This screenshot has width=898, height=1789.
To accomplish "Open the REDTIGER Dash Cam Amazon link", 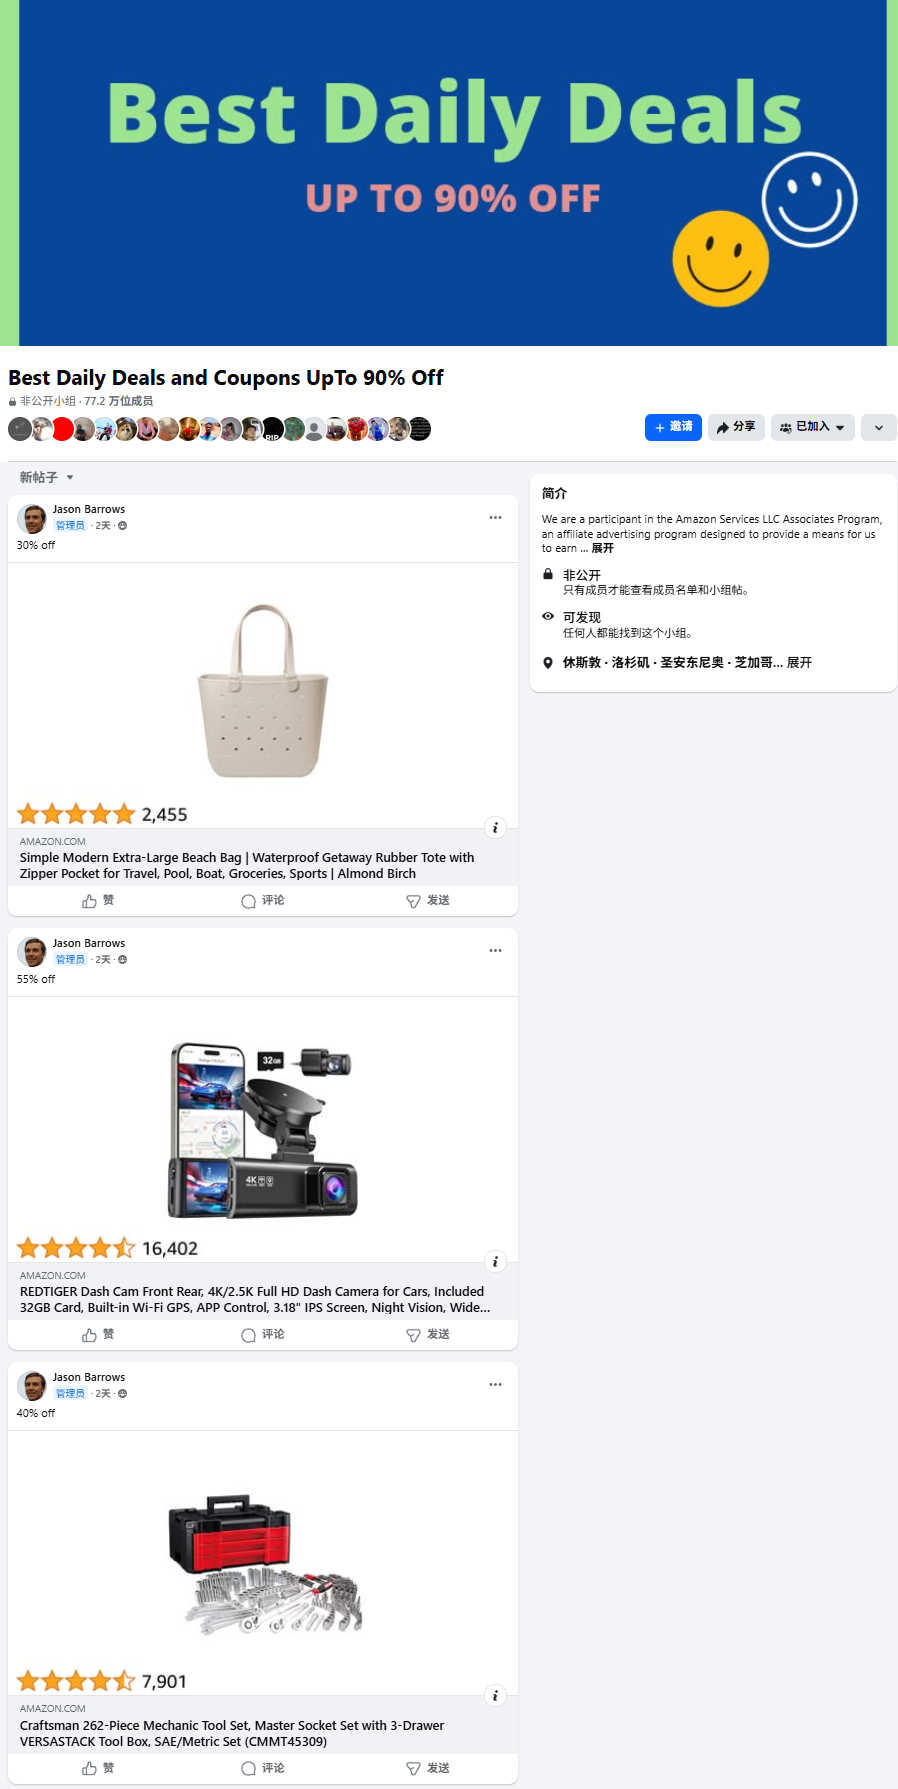I will coord(255,1300).
